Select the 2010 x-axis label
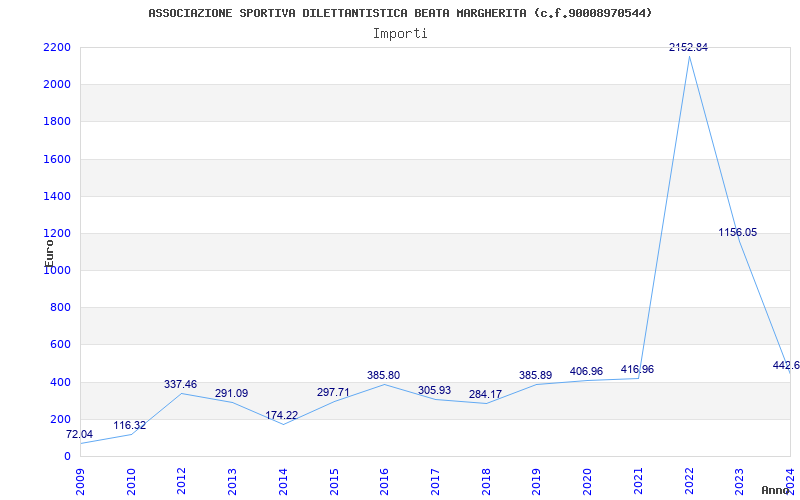This screenshot has height=500, width=800. pos(131,482)
